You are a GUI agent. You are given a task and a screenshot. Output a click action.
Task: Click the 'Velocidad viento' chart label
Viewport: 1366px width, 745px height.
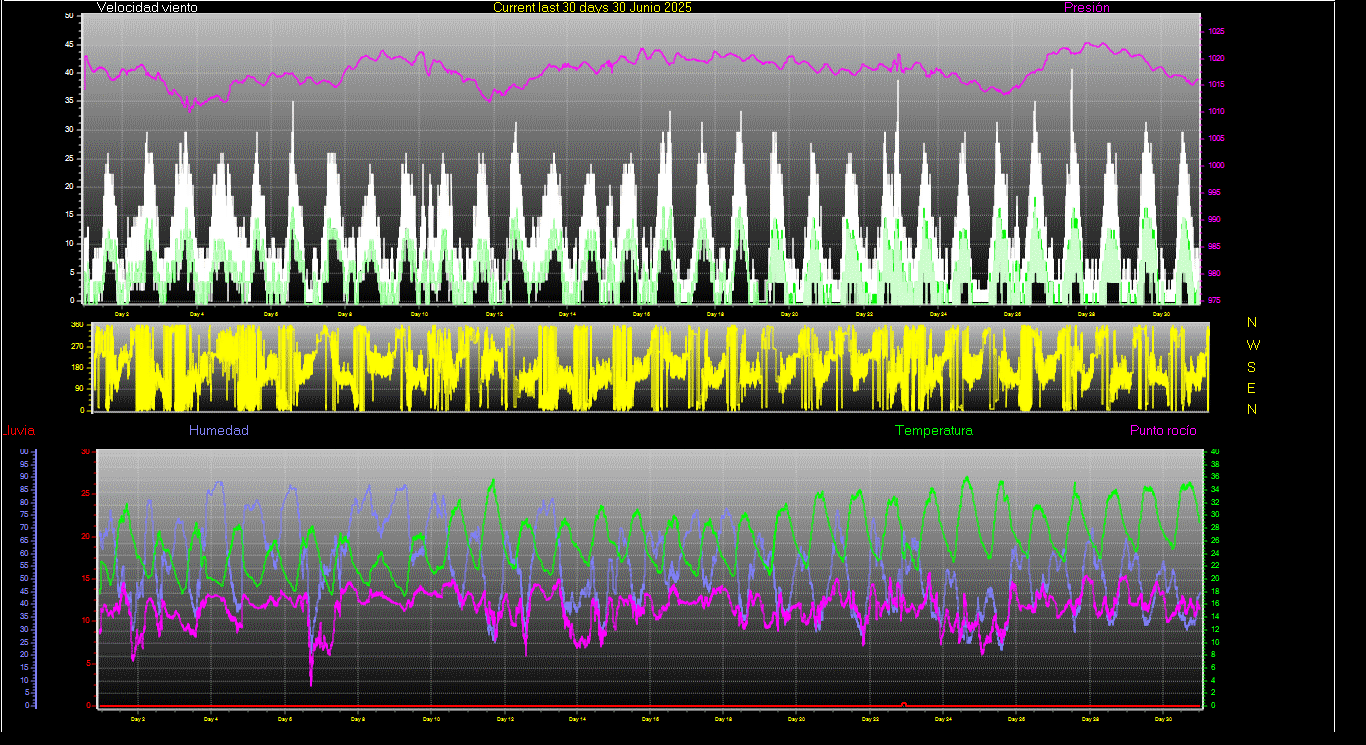[x=147, y=8]
